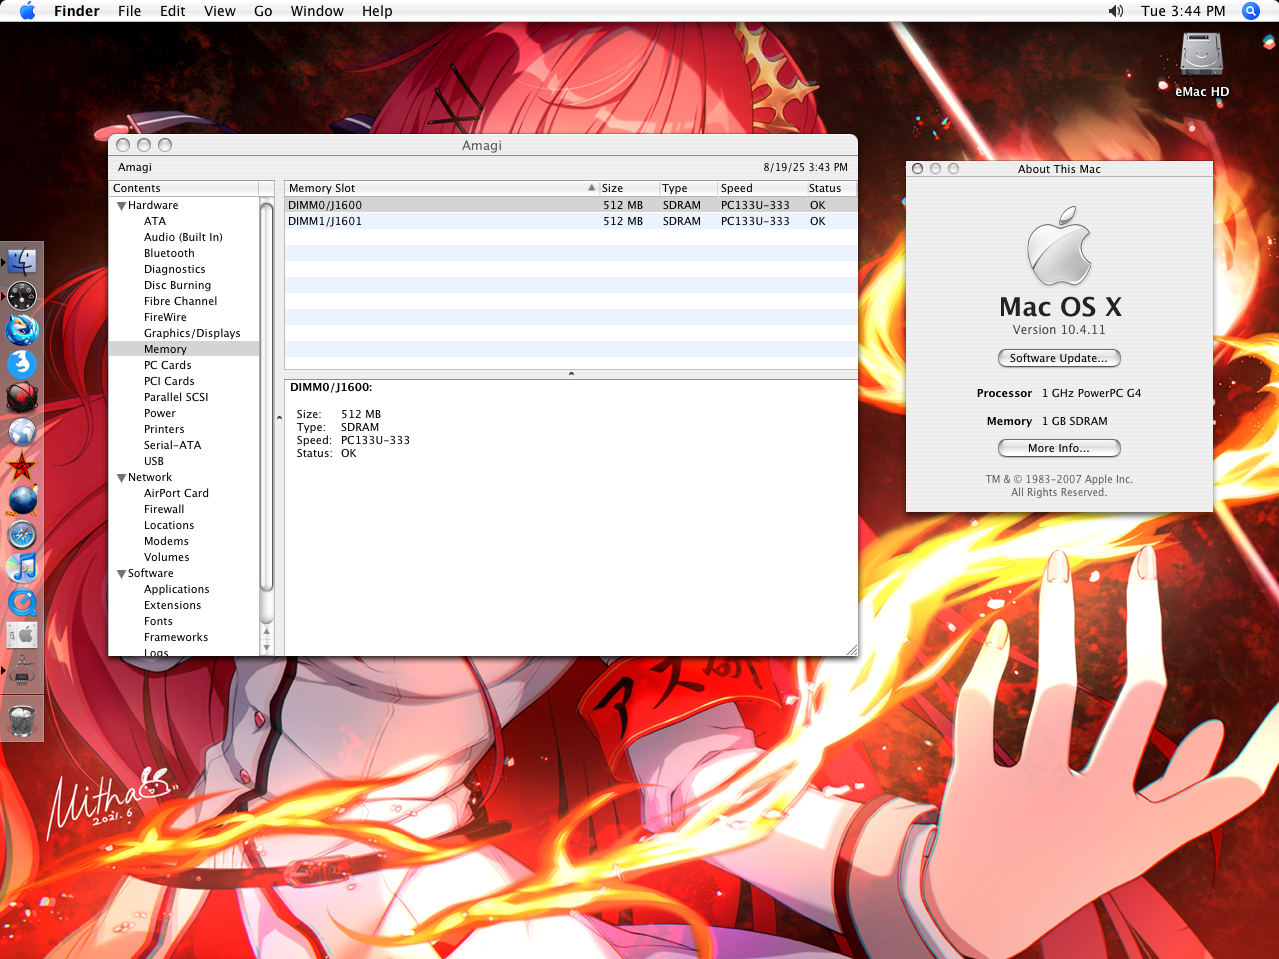Open the grey-blue globe dock icon

[x=22, y=432]
